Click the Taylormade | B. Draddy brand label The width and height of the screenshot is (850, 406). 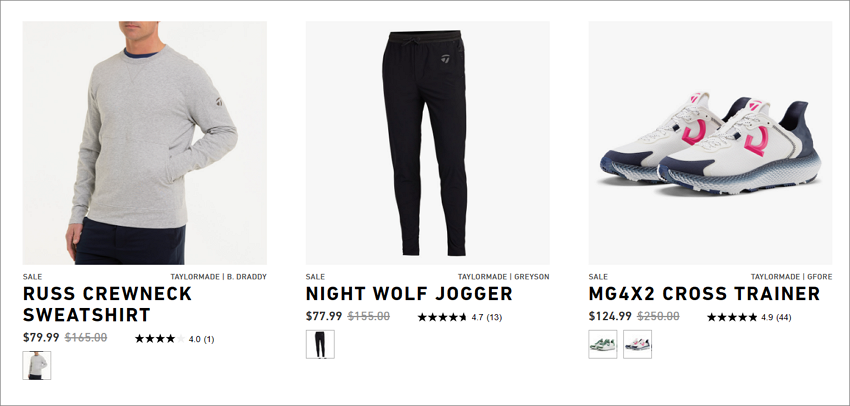click(218, 276)
